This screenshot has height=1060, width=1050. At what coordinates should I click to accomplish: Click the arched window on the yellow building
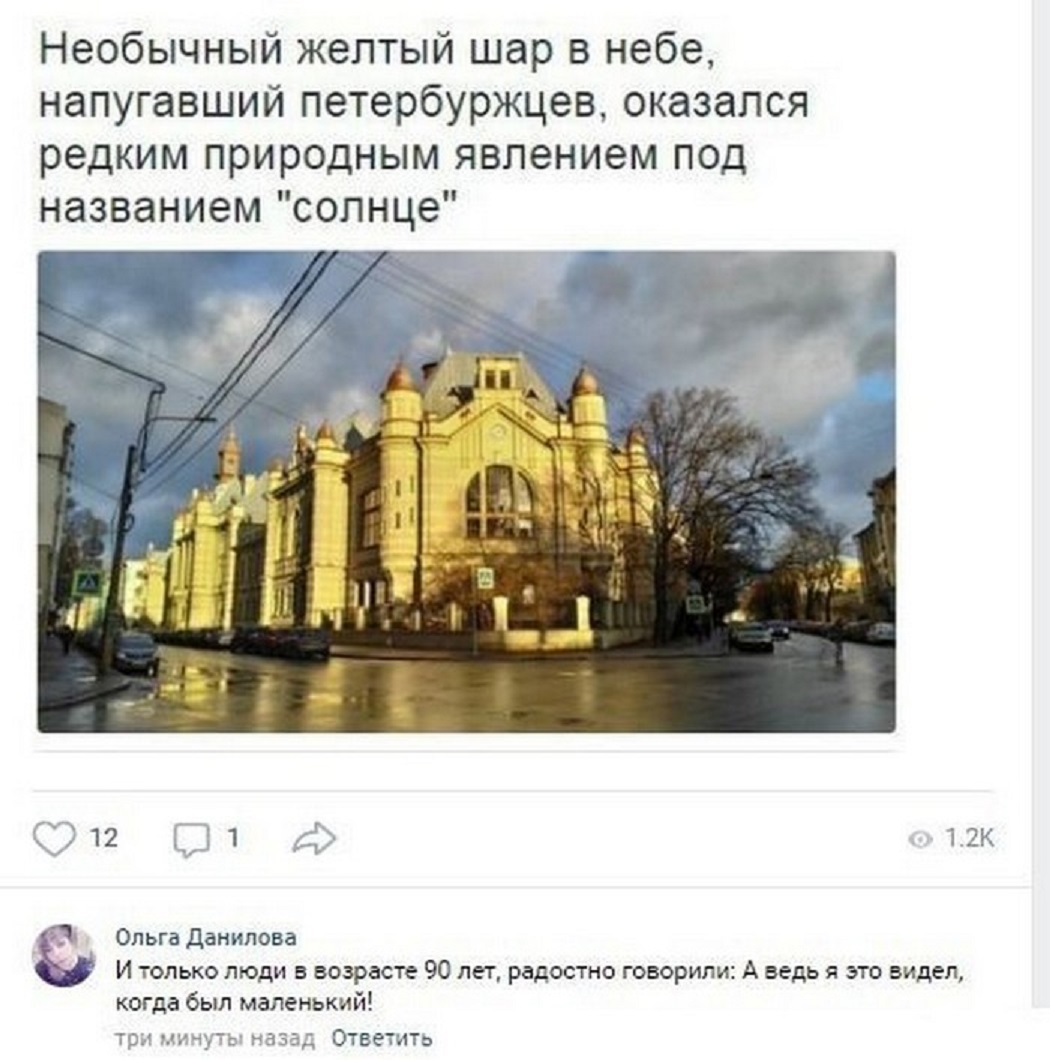point(499,501)
